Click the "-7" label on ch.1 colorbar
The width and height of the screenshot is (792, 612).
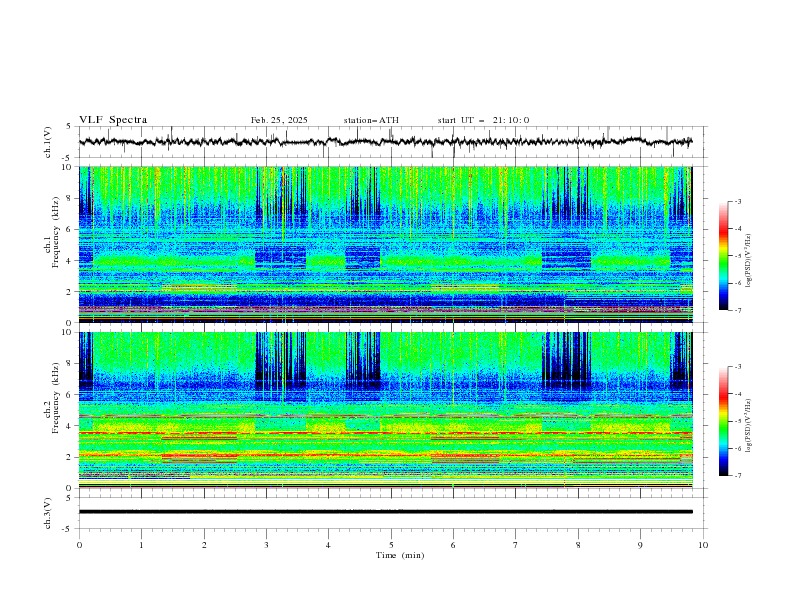737,311
